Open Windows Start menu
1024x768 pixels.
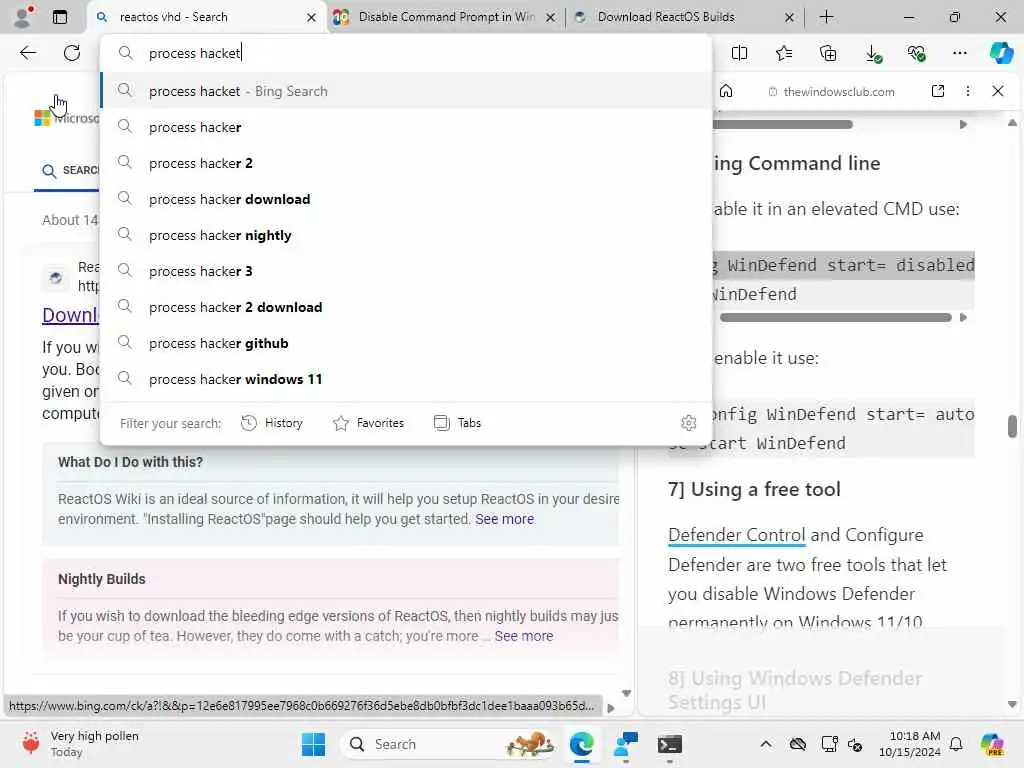[x=313, y=744]
